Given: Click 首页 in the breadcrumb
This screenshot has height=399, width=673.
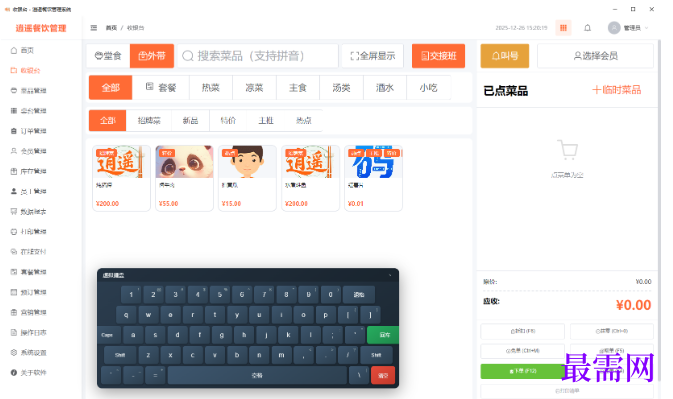Looking at the screenshot, I should coord(111,28).
